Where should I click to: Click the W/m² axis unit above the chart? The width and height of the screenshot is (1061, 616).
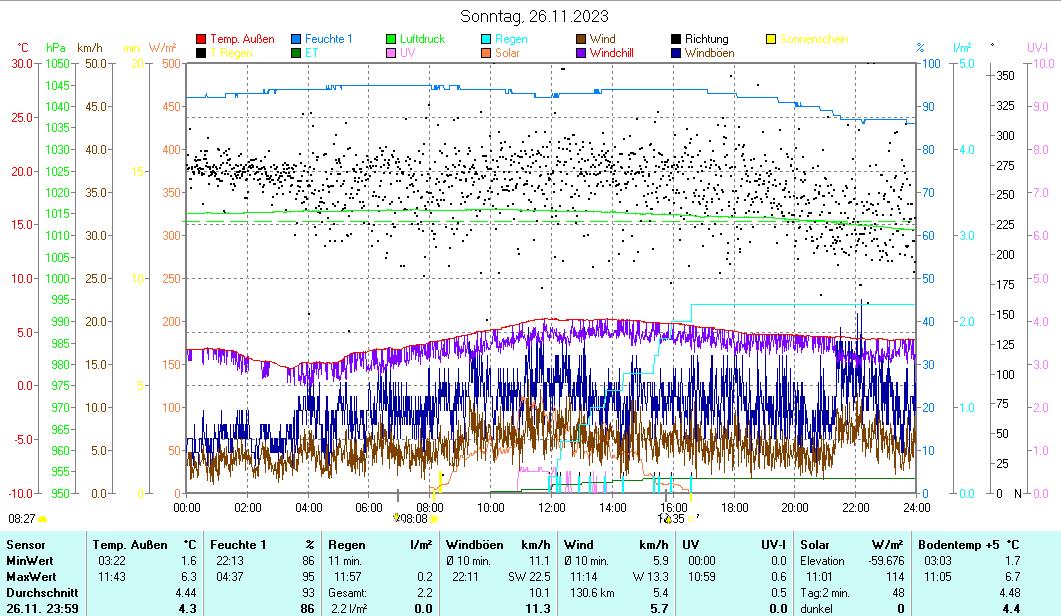pyautogui.click(x=162, y=48)
